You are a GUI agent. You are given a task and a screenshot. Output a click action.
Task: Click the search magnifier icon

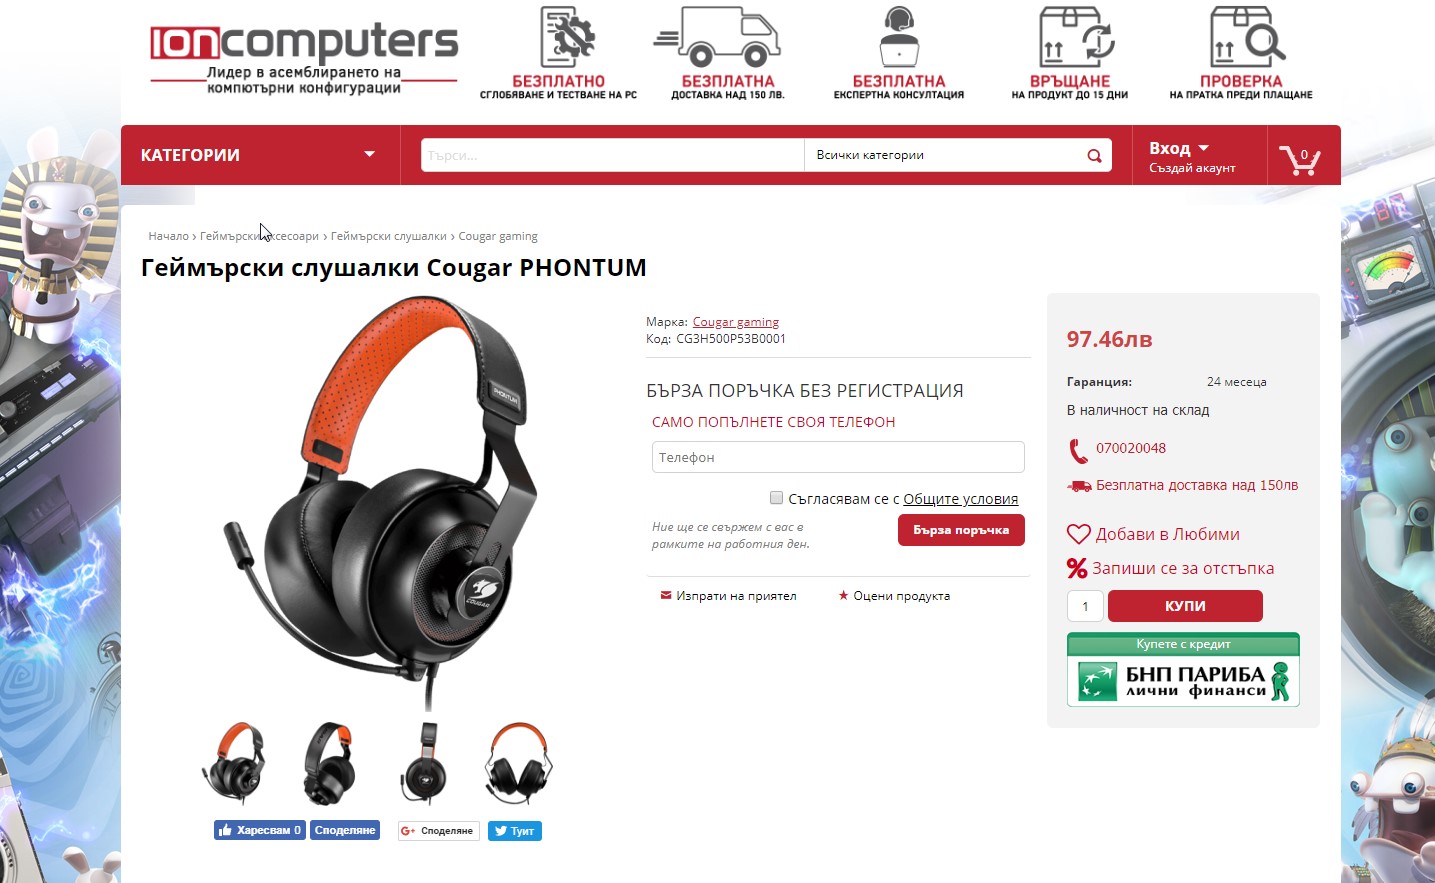coord(1094,155)
